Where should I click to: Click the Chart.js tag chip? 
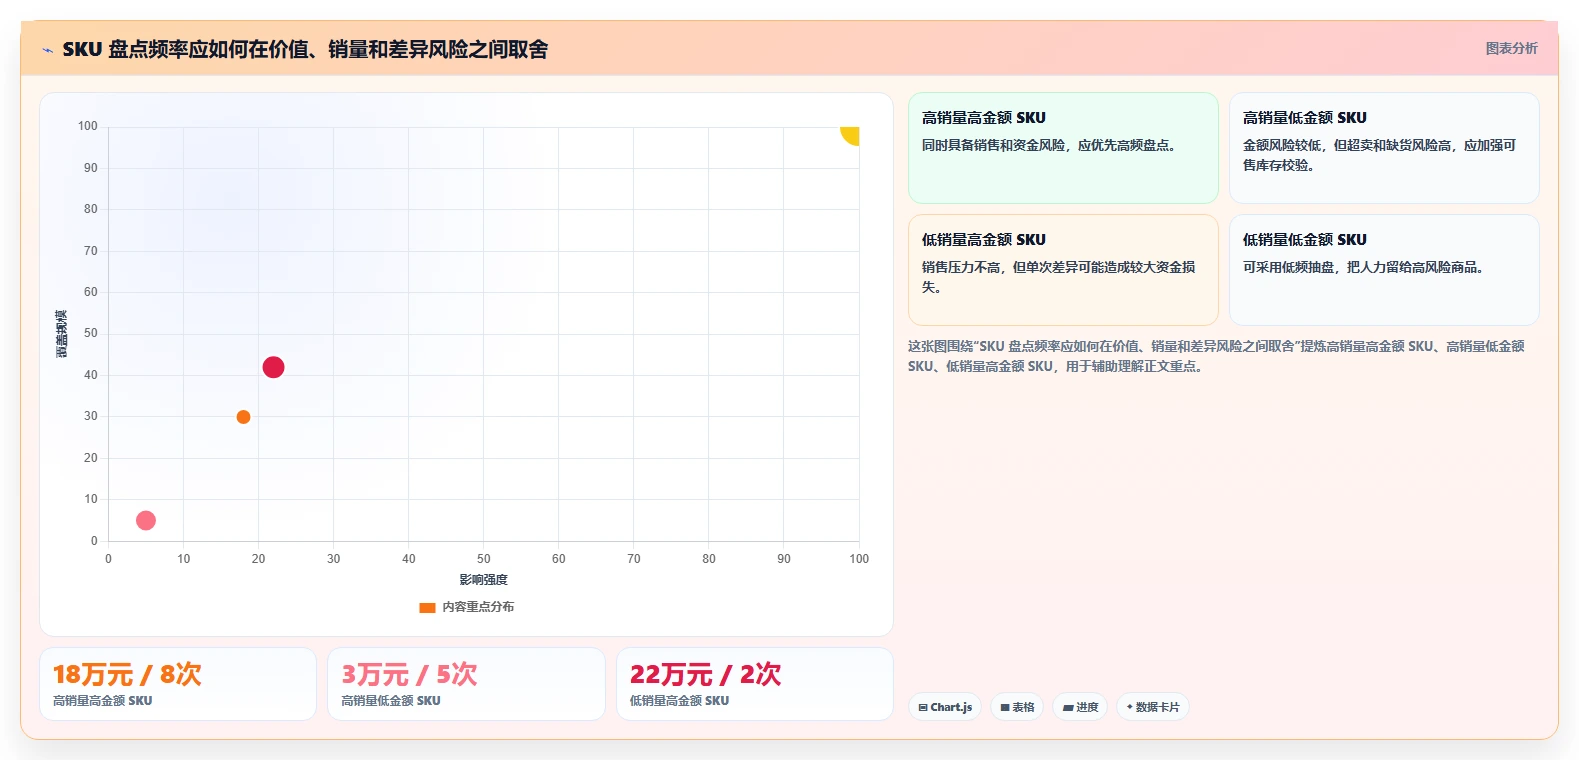(945, 707)
